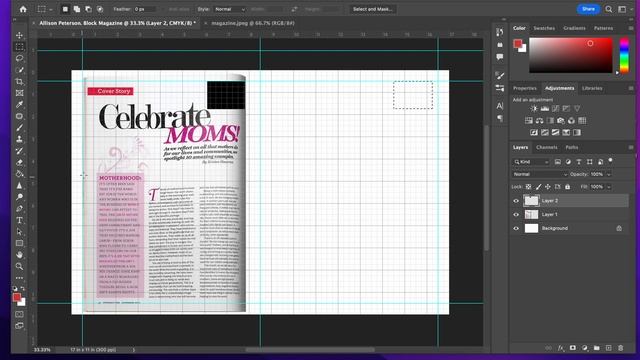The width and height of the screenshot is (640, 360).
Task: Open the Opacity dropdown arrow
Action: coord(609,174)
